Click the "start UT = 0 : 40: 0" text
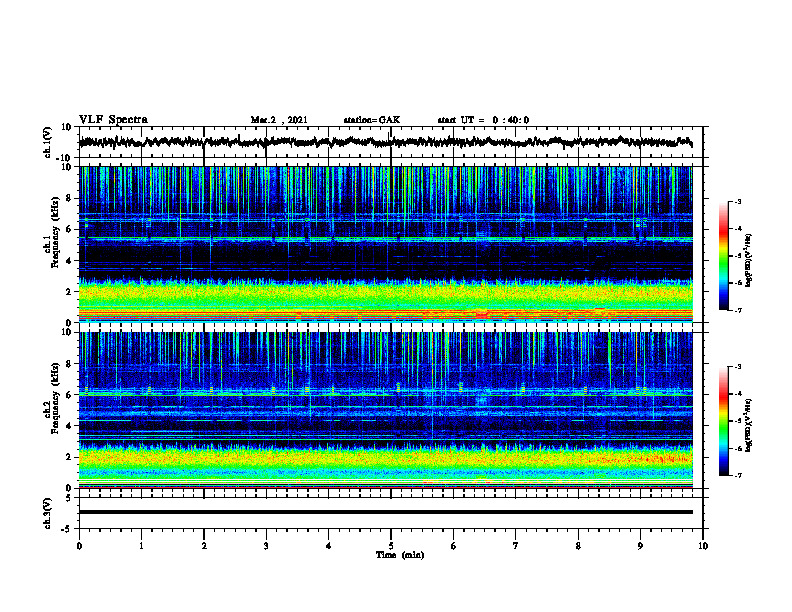792x612 pixels. click(483, 120)
